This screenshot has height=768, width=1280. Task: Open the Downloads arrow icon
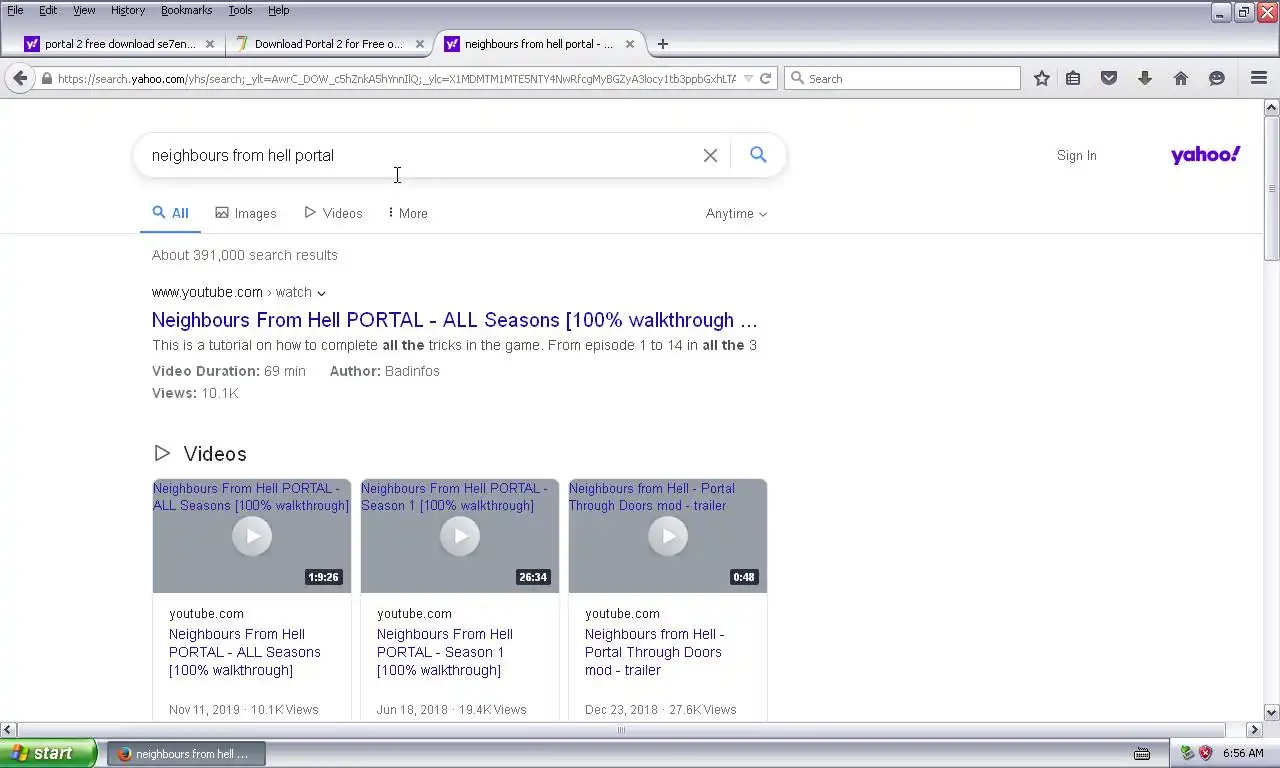coord(1145,78)
